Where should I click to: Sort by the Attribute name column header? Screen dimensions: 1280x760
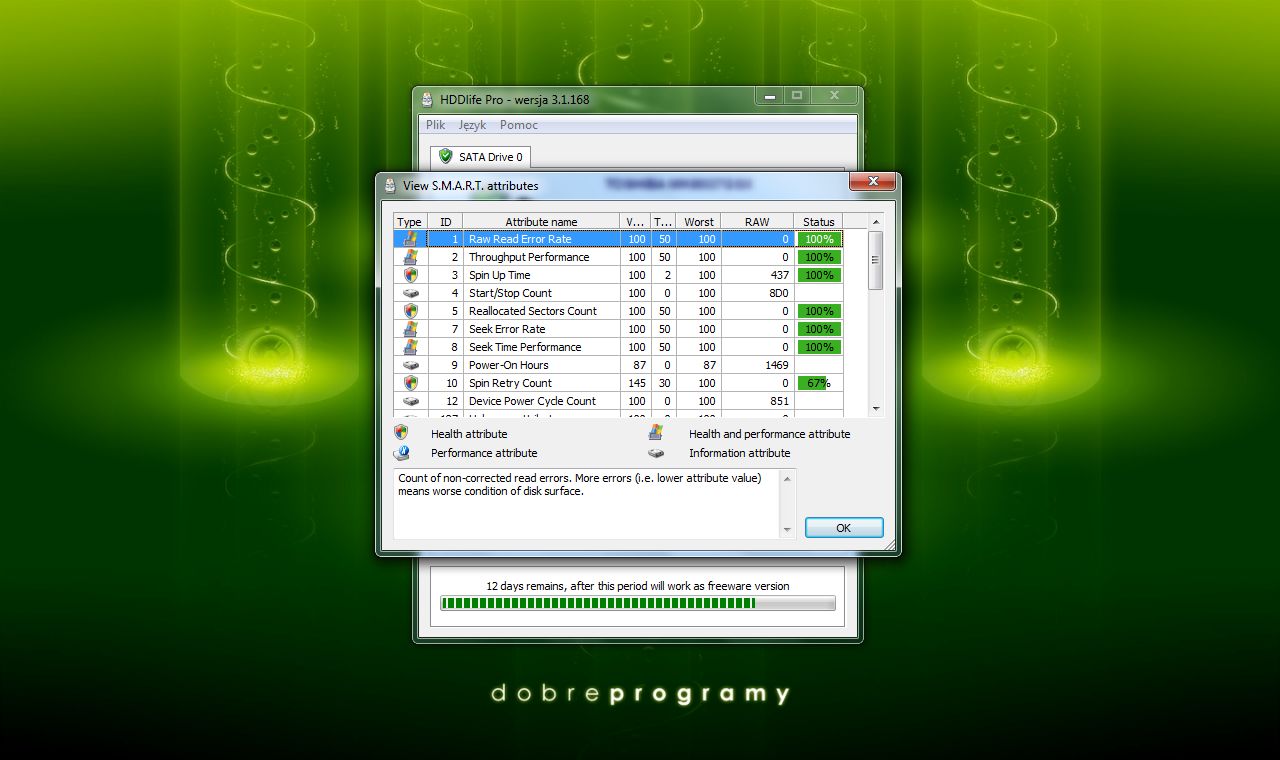pos(541,222)
